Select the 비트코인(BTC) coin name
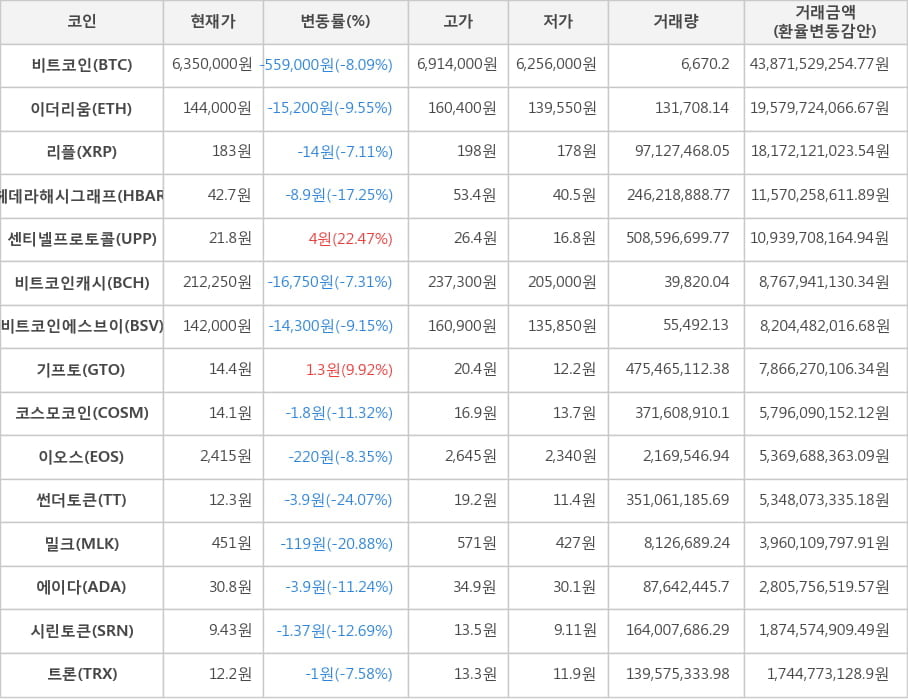This screenshot has width=908, height=700. click(82, 65)
